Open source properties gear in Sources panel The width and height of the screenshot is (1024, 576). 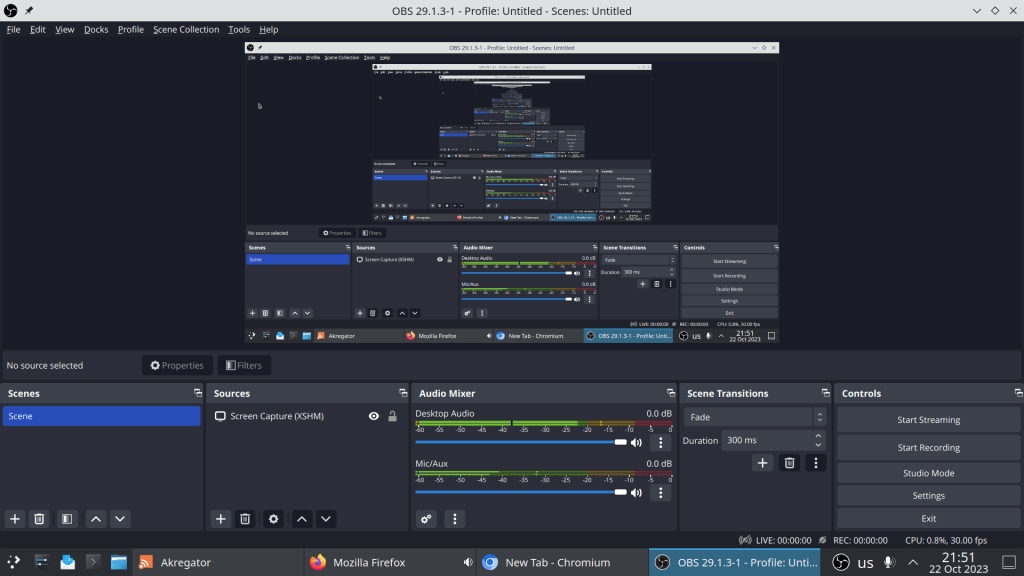pyautogui.click(x=273, y=519)
